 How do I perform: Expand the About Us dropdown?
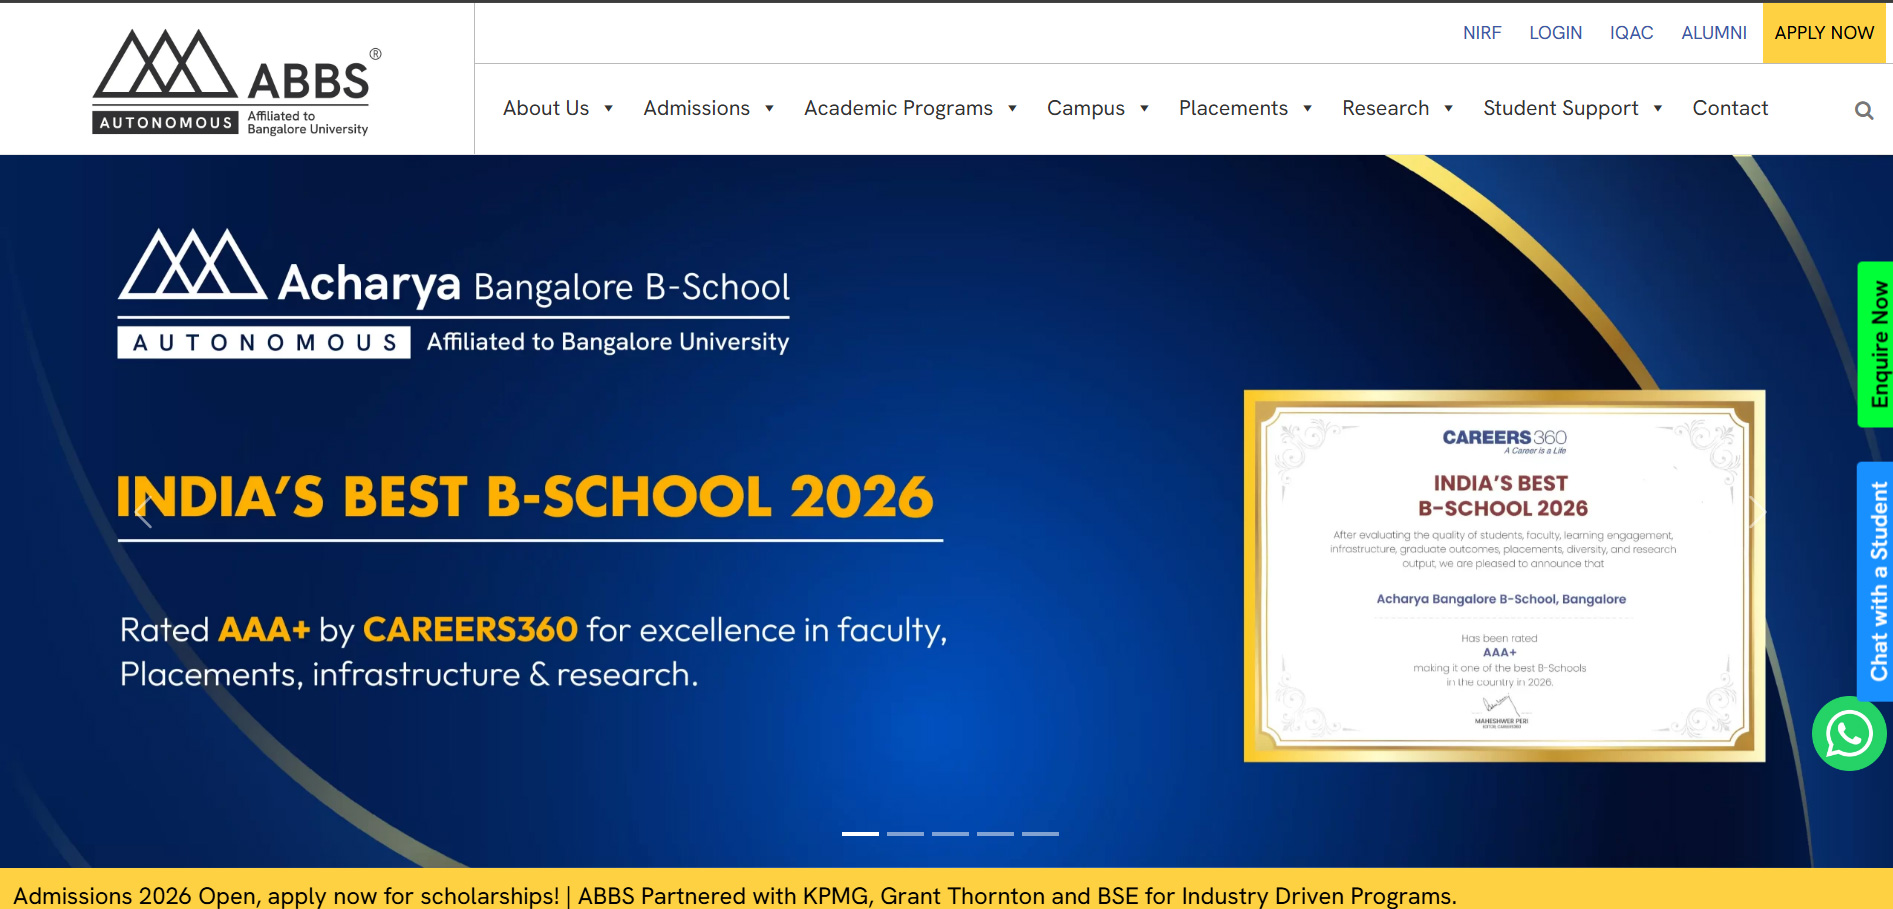tap(557, 108)
